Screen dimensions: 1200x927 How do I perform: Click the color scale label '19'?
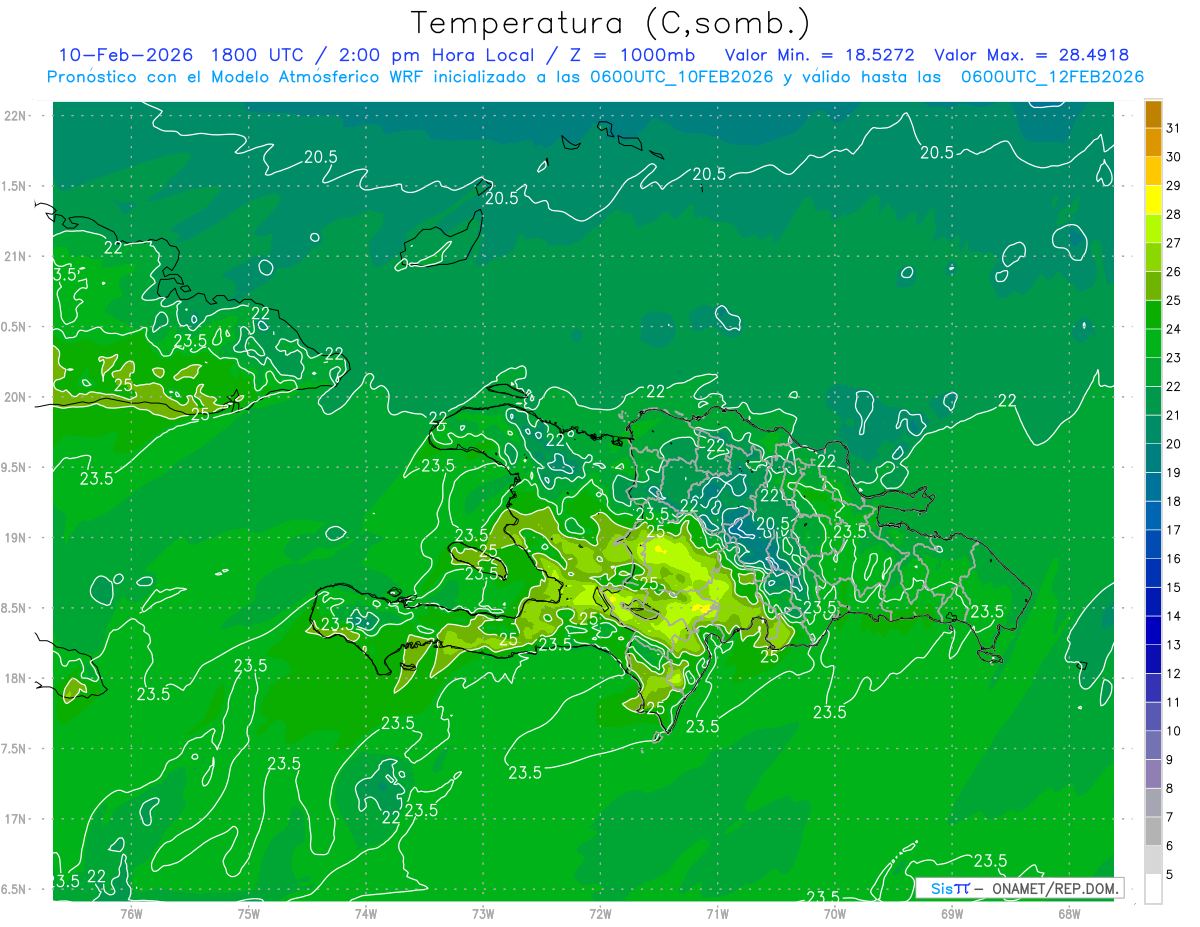pos(1174,473)
